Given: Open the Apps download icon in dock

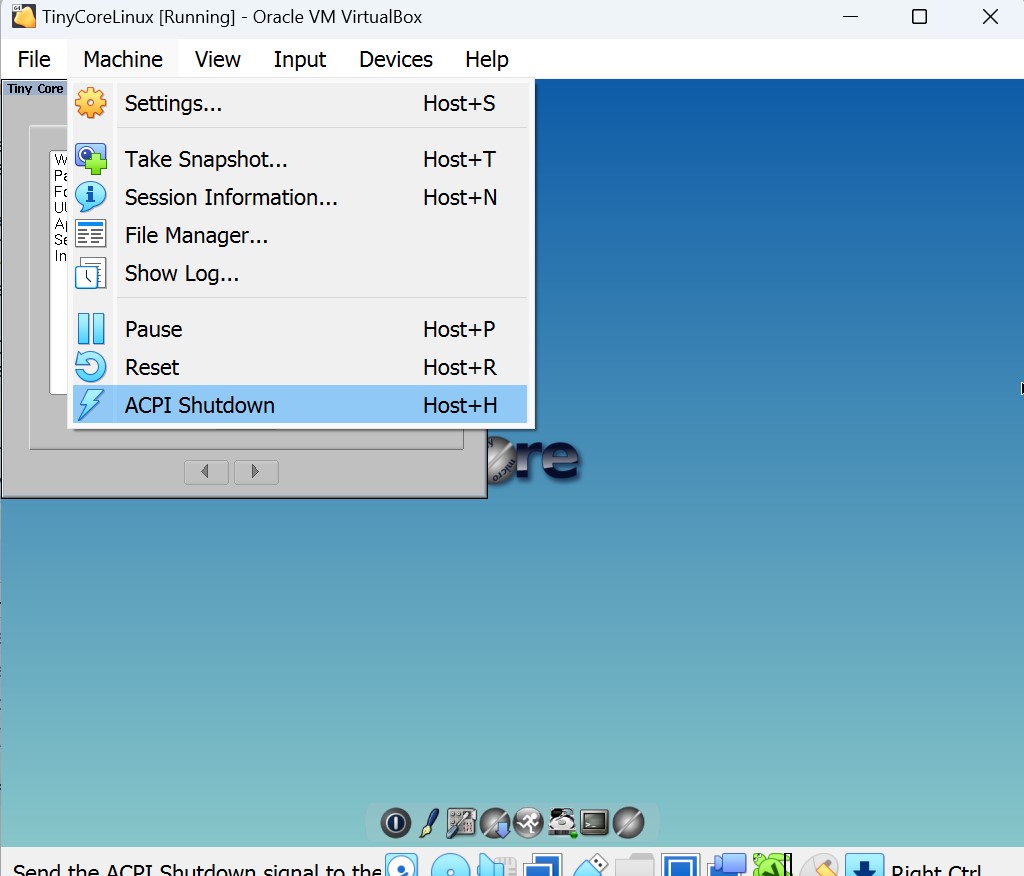Looking at the screenshot, I should click(495, 823).
